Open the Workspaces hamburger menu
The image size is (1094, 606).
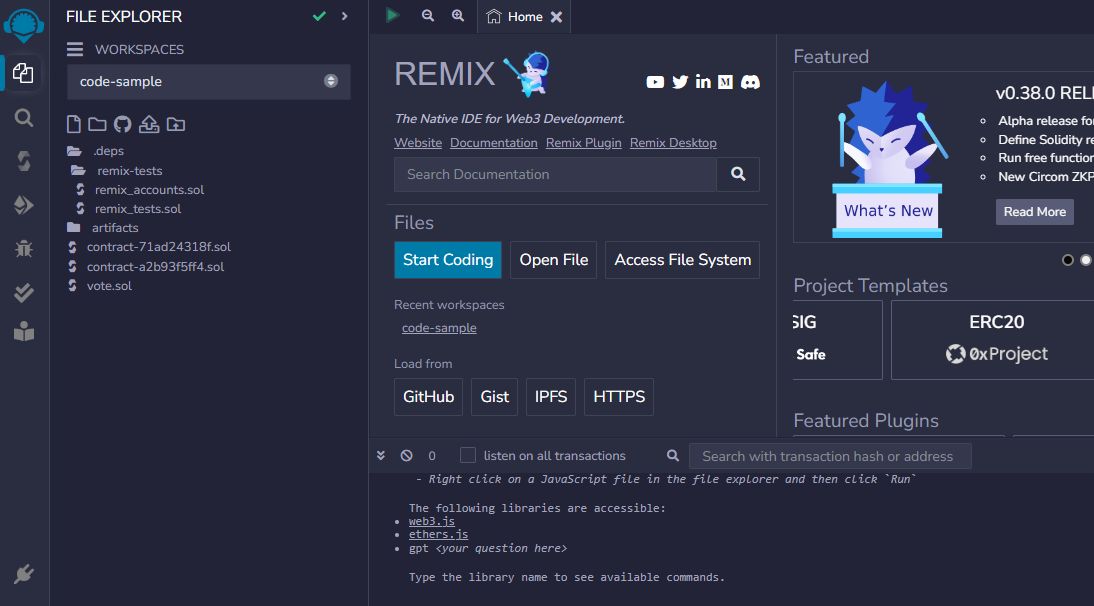tap(75, 50)
